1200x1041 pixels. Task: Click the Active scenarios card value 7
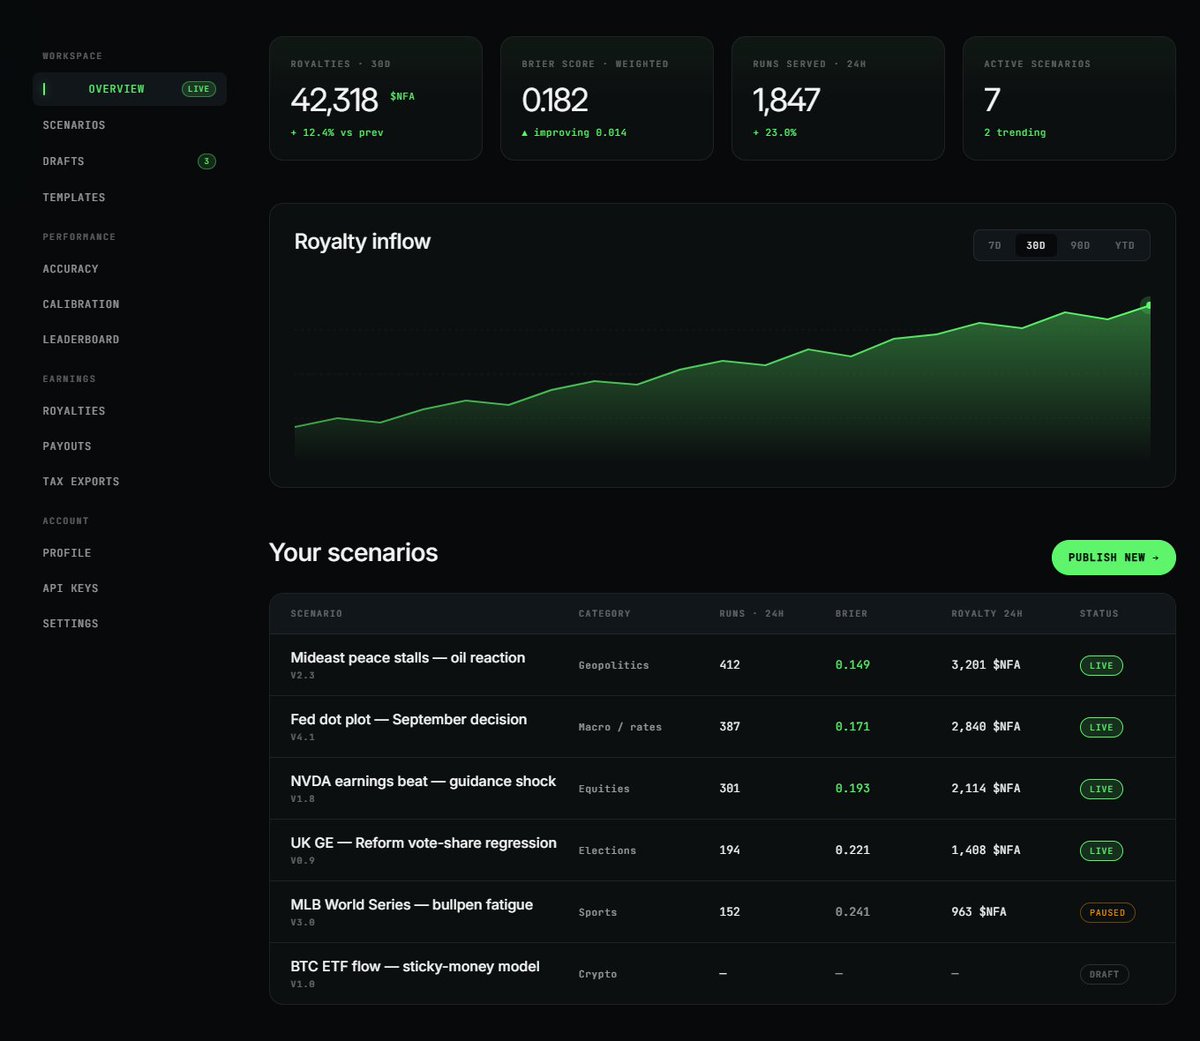[992, 100]
